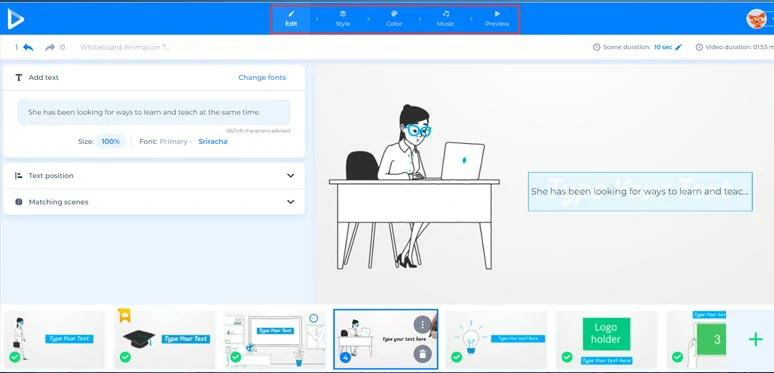The width and height of the screenshot is (774, 373).
Task: Select the graduation cap scene thumbnail
Action: (165, 339)
